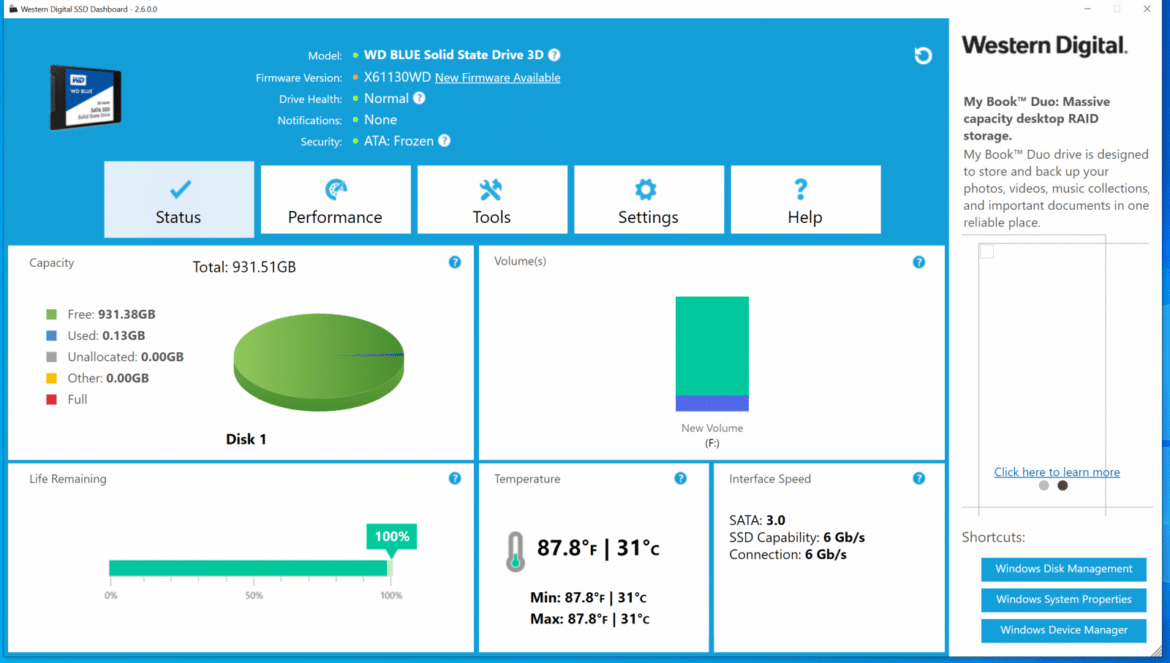Click the blue Used legend swatch
The width and height of the screenshot is (1170, 663).
51,336
